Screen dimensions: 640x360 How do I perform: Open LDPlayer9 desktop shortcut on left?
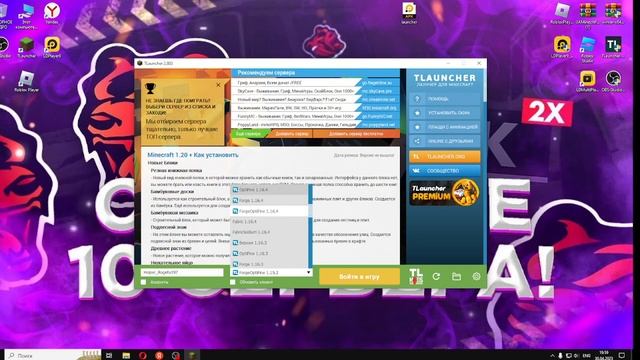point(52,47)
